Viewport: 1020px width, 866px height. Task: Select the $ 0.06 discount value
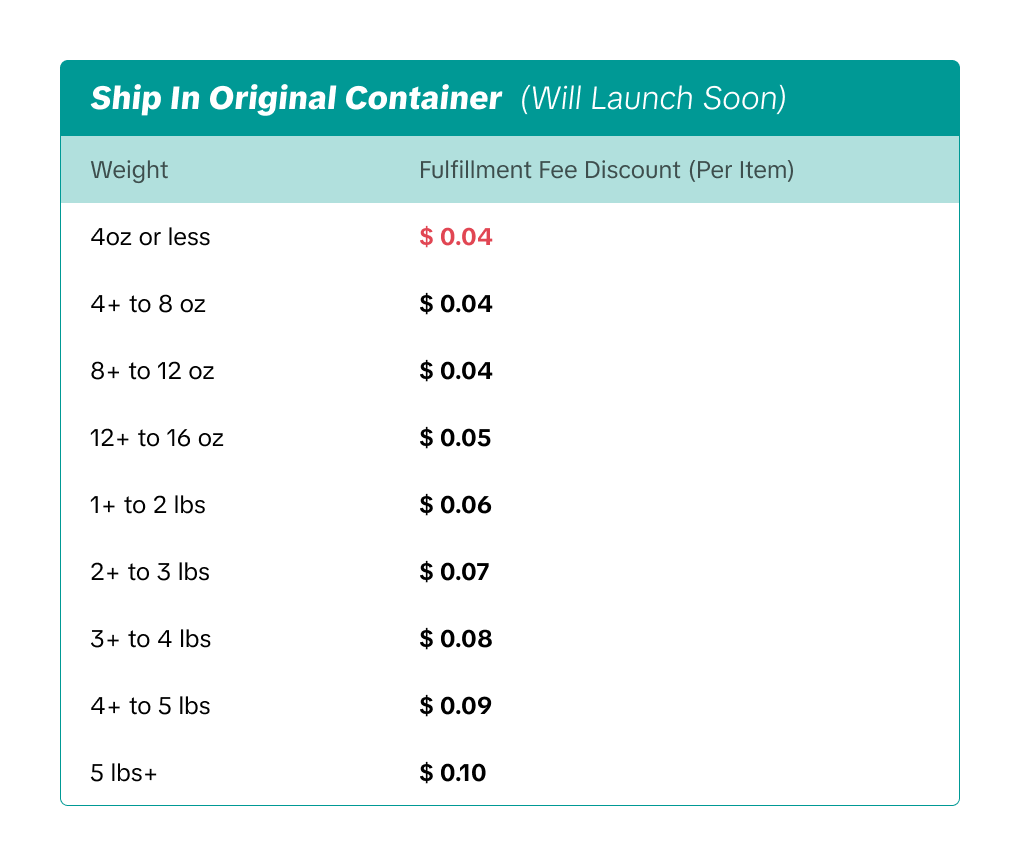(455, 505)
